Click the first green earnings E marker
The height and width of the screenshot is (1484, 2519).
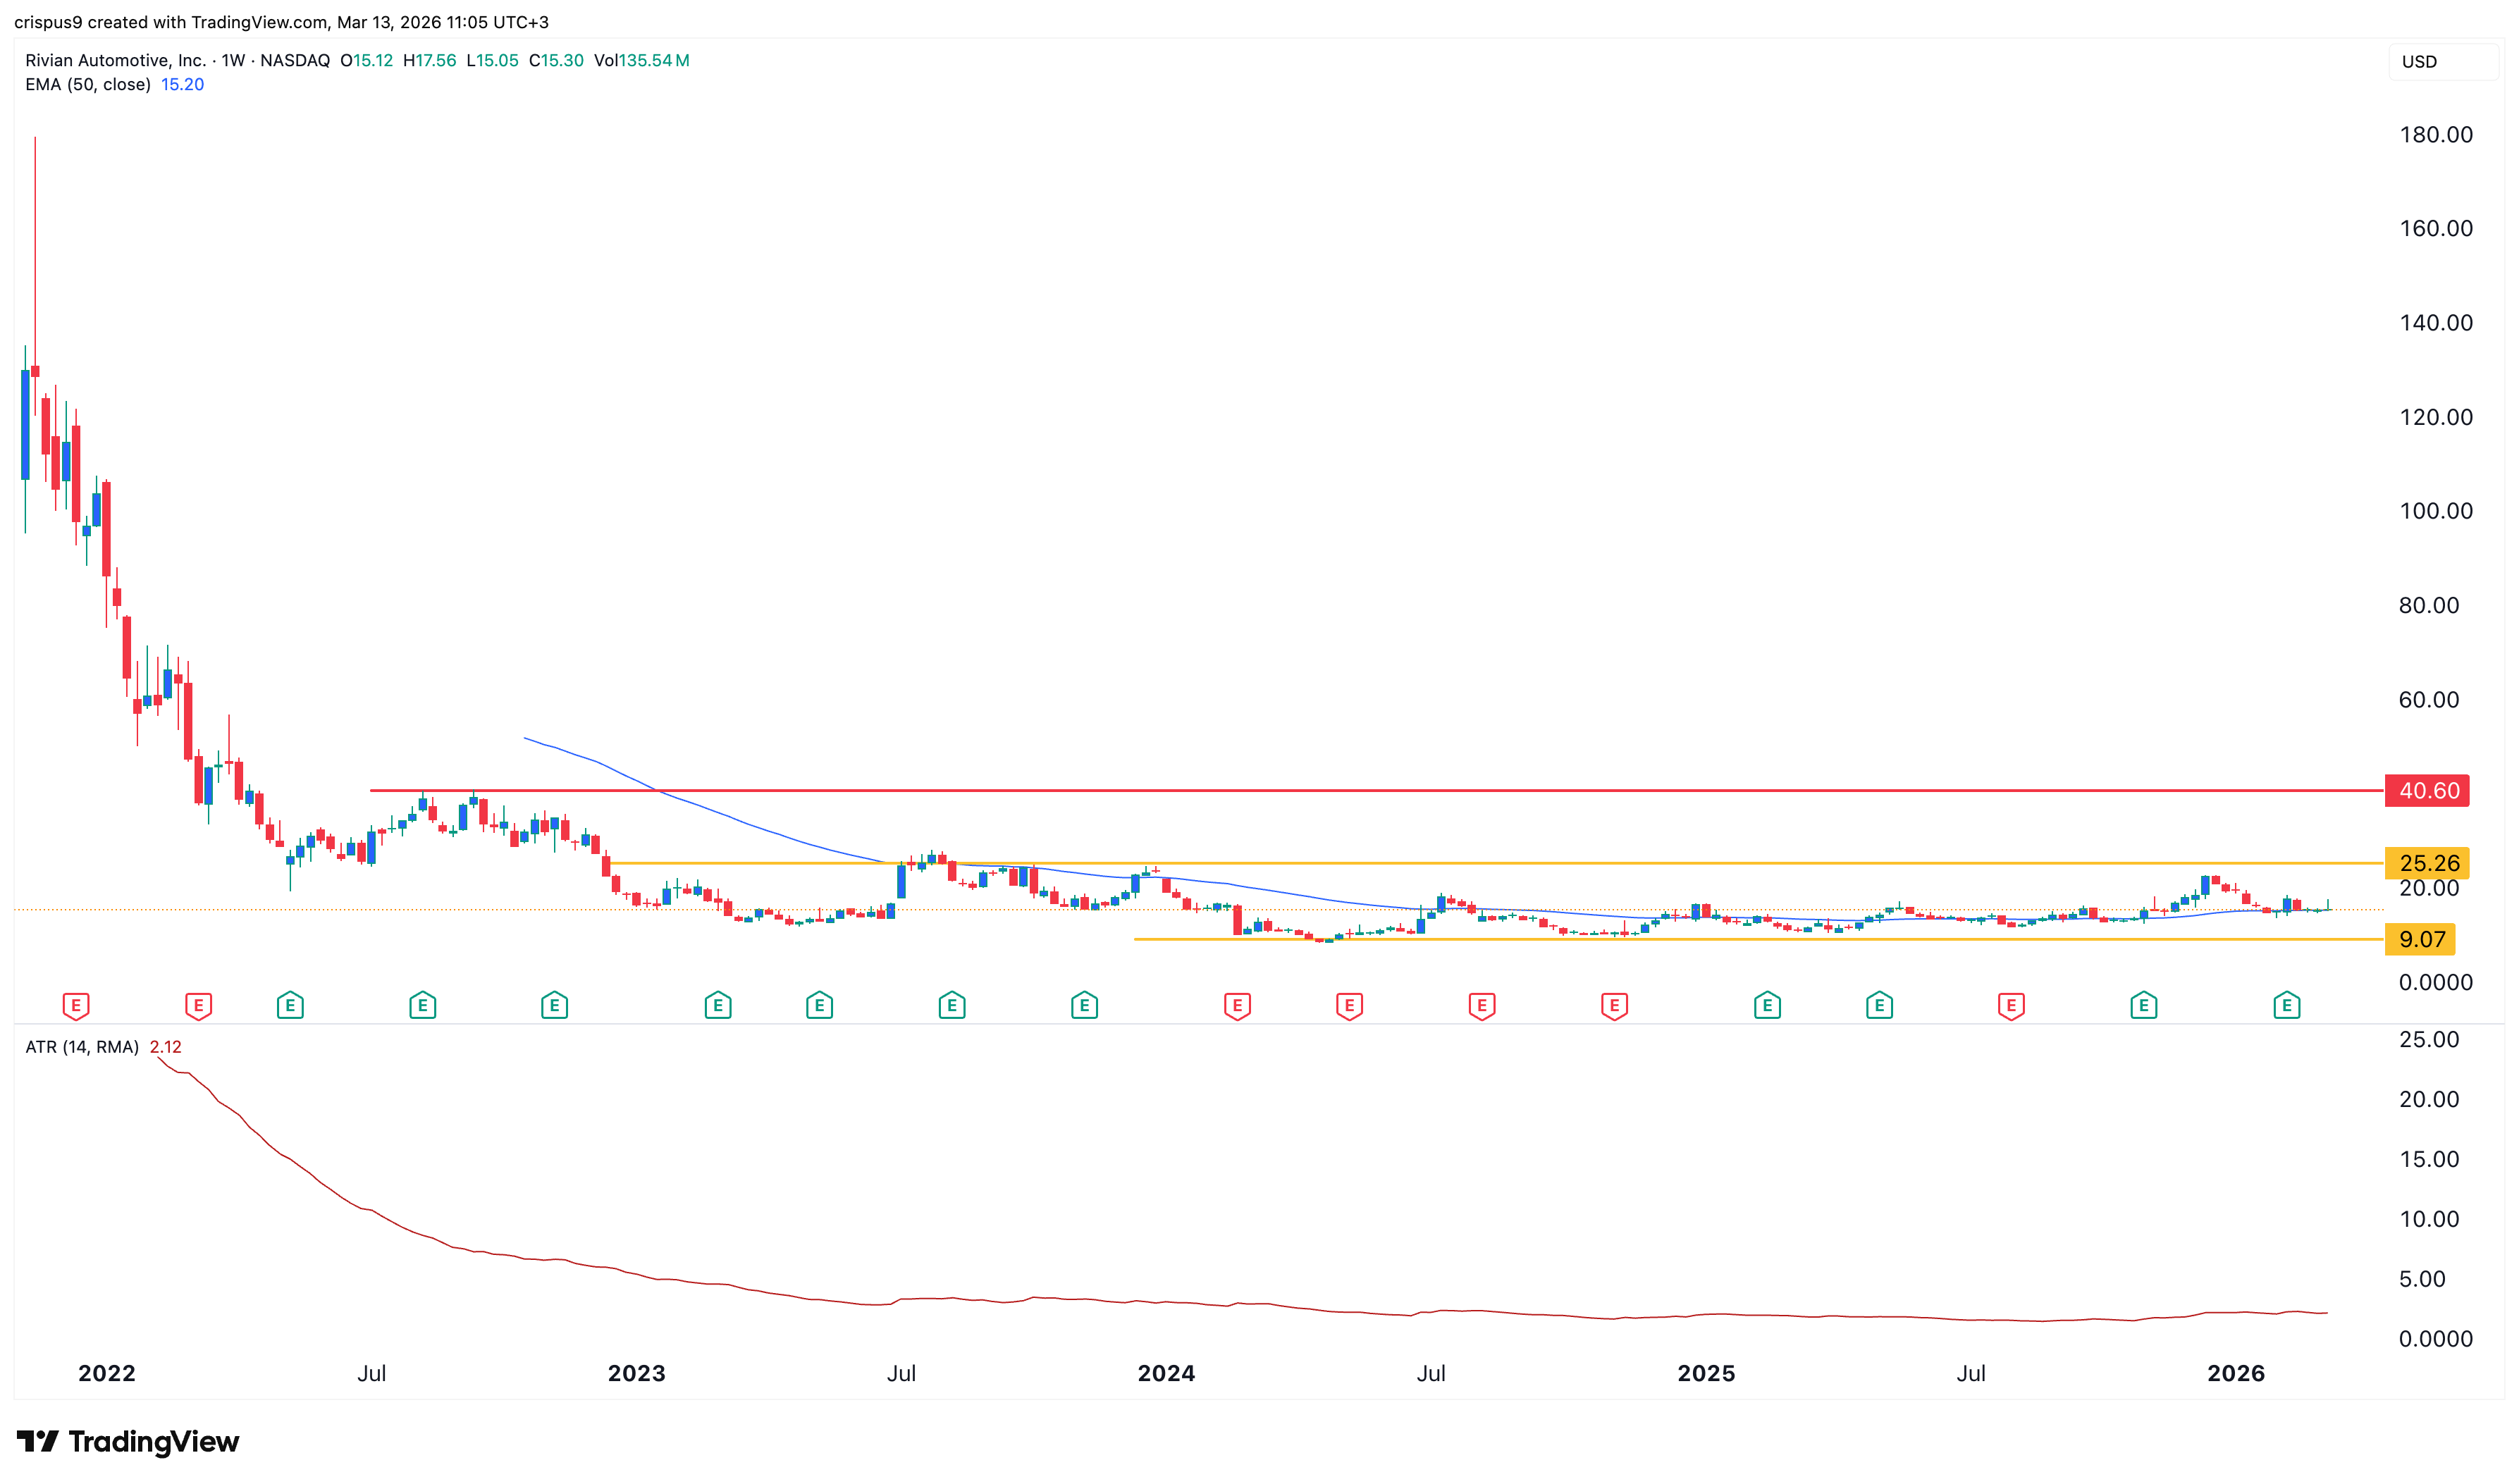pyautogui.click(x=290, y=1005)
